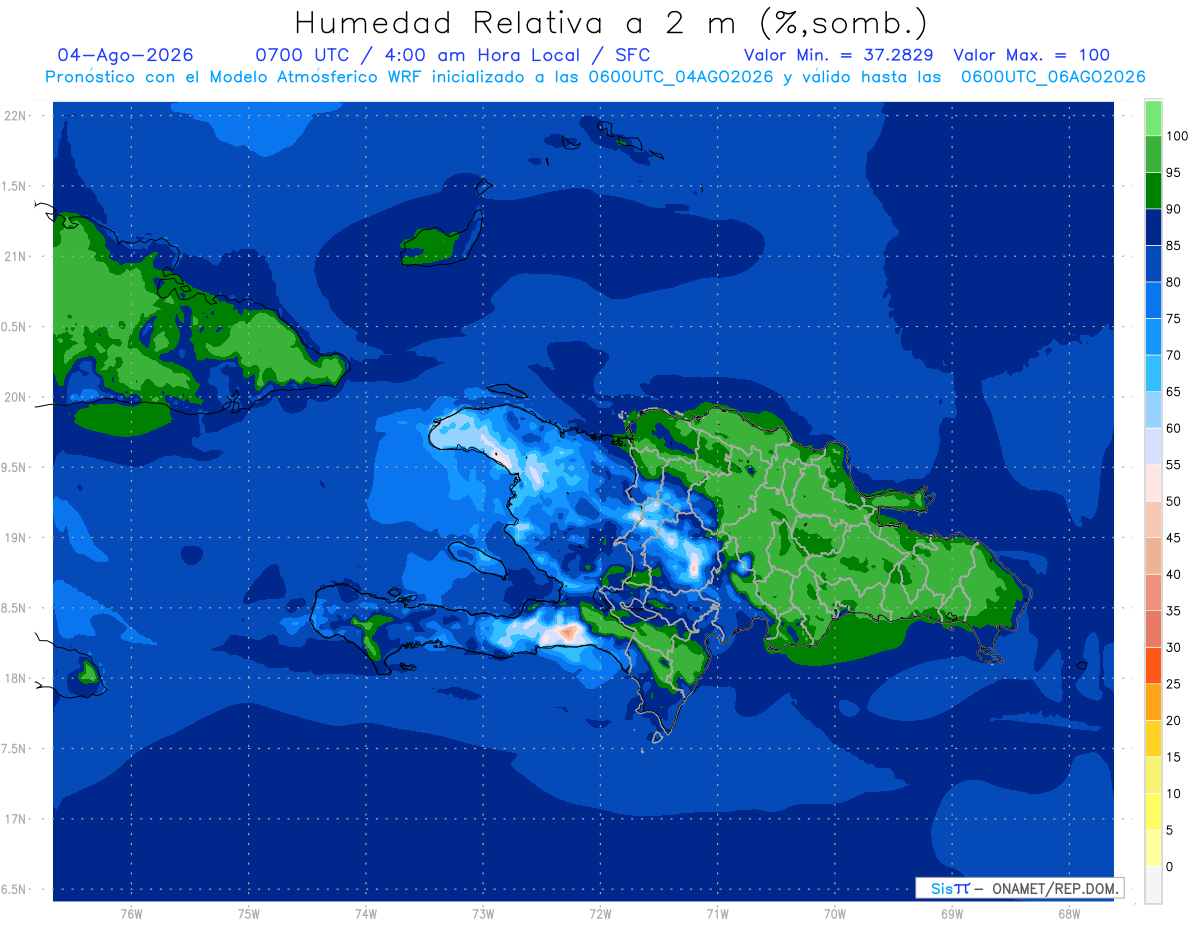Click the 75W longitude label
Image resolution: width=1200 pixels, height=927 pixels.
249,914
